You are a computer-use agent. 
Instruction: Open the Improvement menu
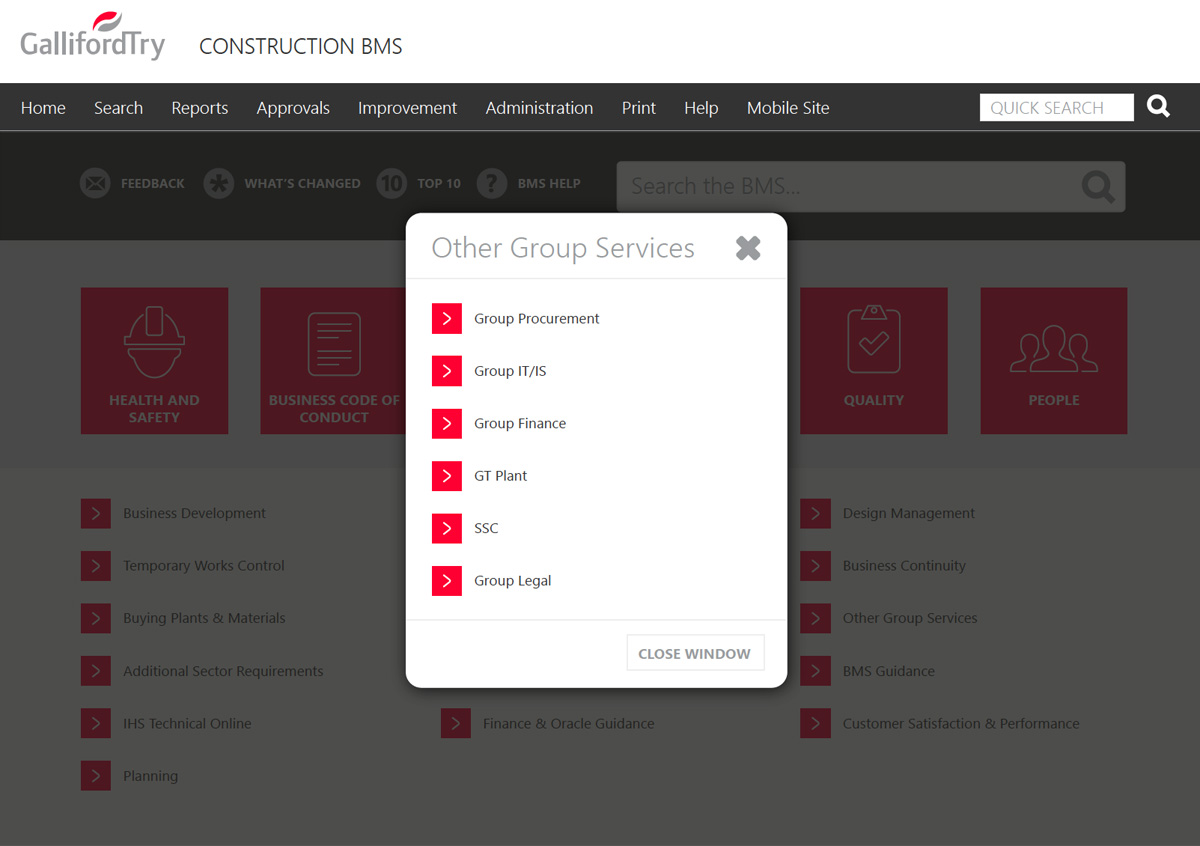click(407, 108)
